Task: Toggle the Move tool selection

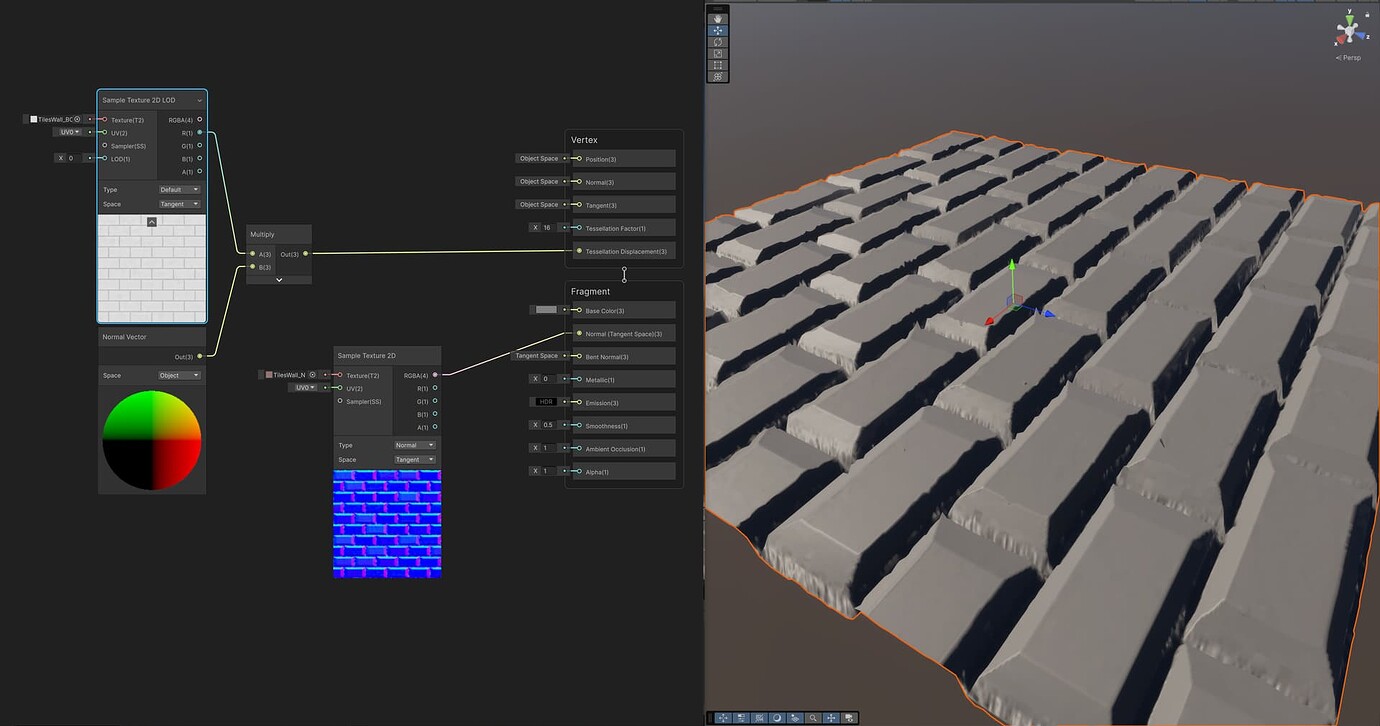Action: [x=718, y=30]
